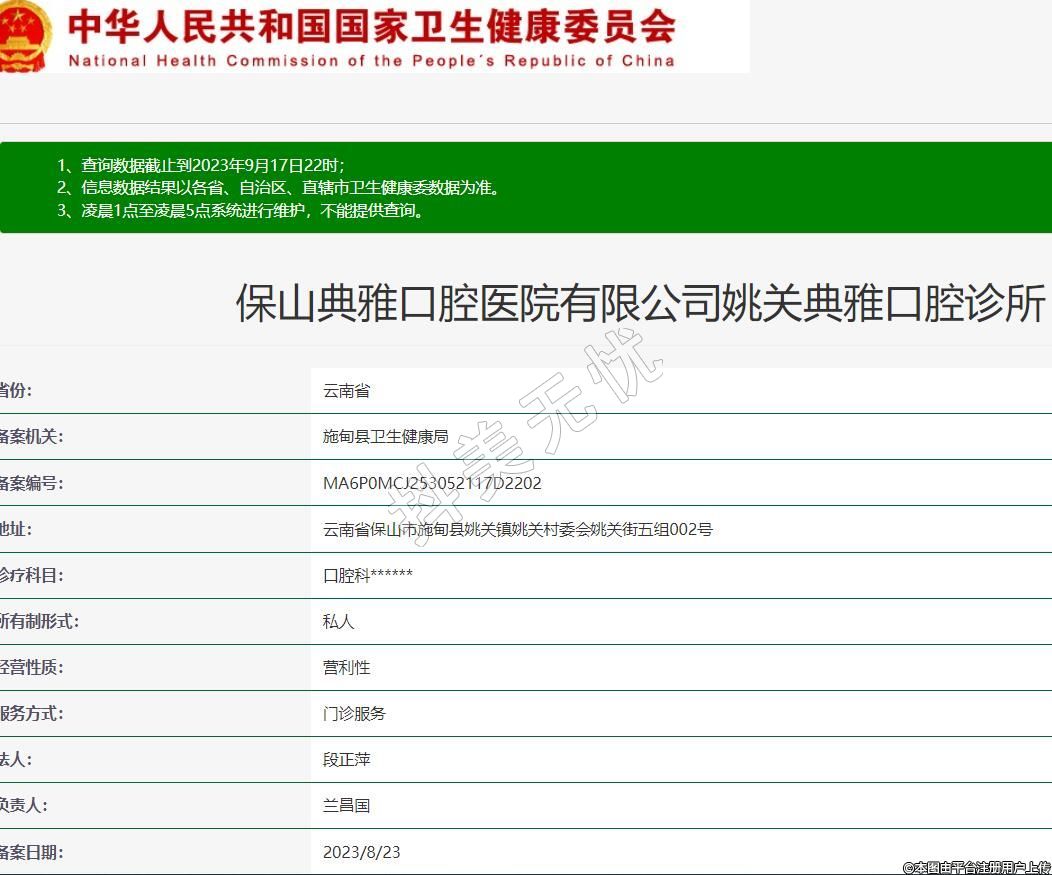The height and width of the screenshot is (875, 1052).
Task: Click the 私人 ownership value
Action: (338, 621)
